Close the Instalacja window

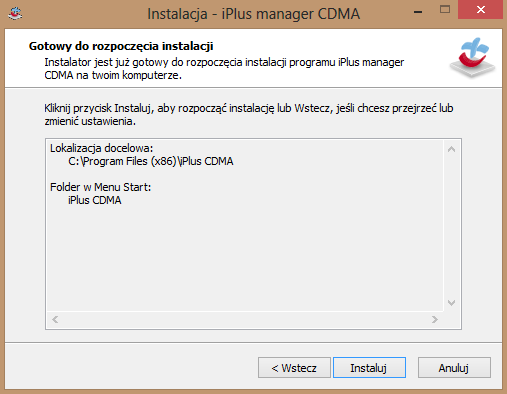480,10
